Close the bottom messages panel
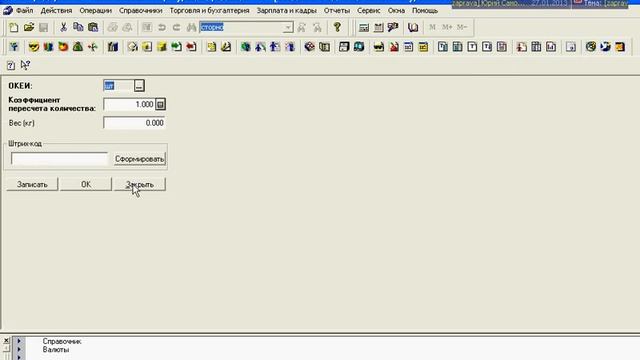This screenshot has height=360, width=640. [6, 340]
